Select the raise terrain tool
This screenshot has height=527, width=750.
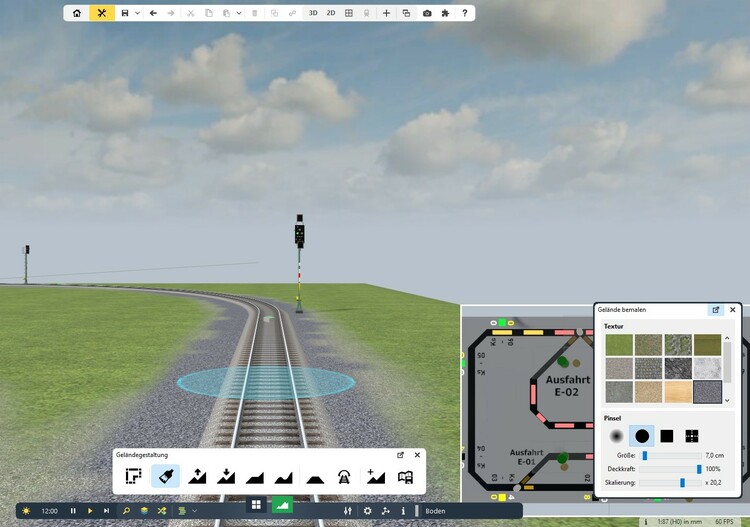(x=197, y=476)
